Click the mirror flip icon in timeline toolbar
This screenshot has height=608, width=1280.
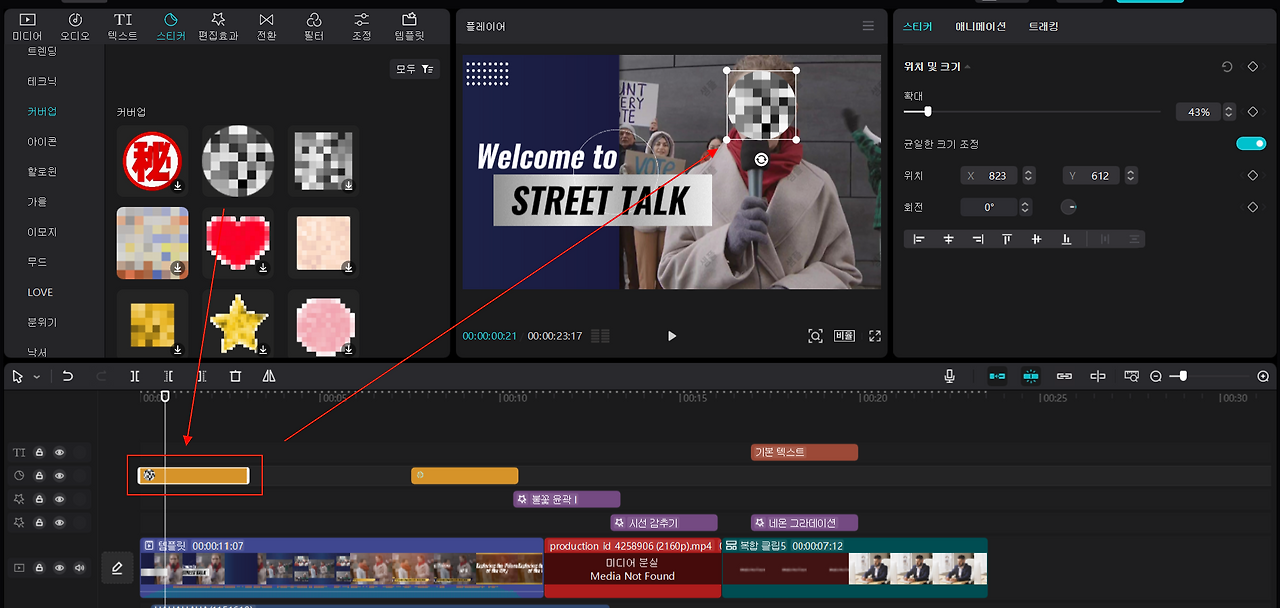269,376
